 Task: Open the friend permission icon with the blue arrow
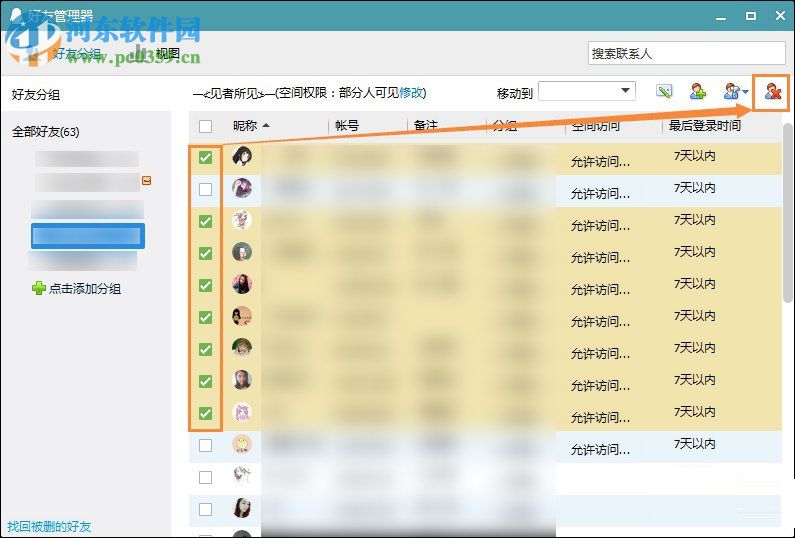tap(736, 92)
